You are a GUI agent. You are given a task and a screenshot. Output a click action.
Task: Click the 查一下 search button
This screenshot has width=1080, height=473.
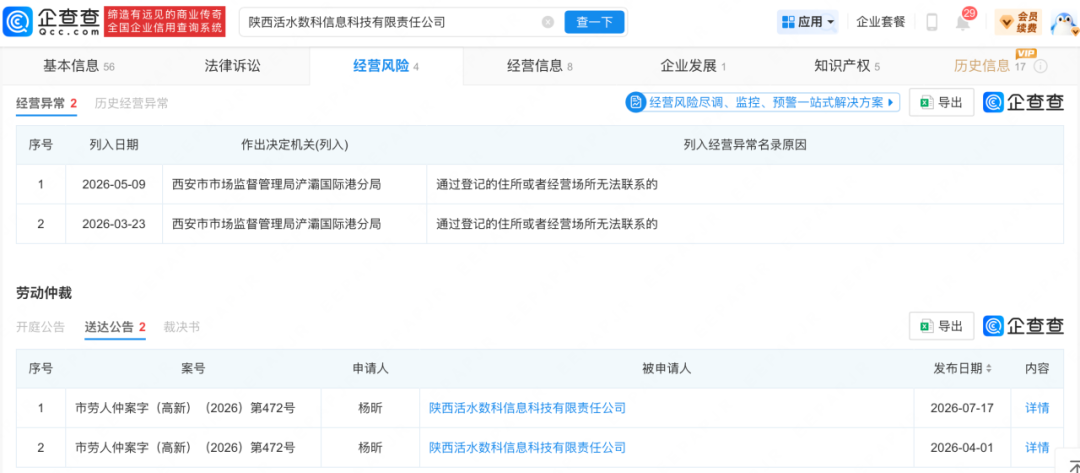pos(594,22)
